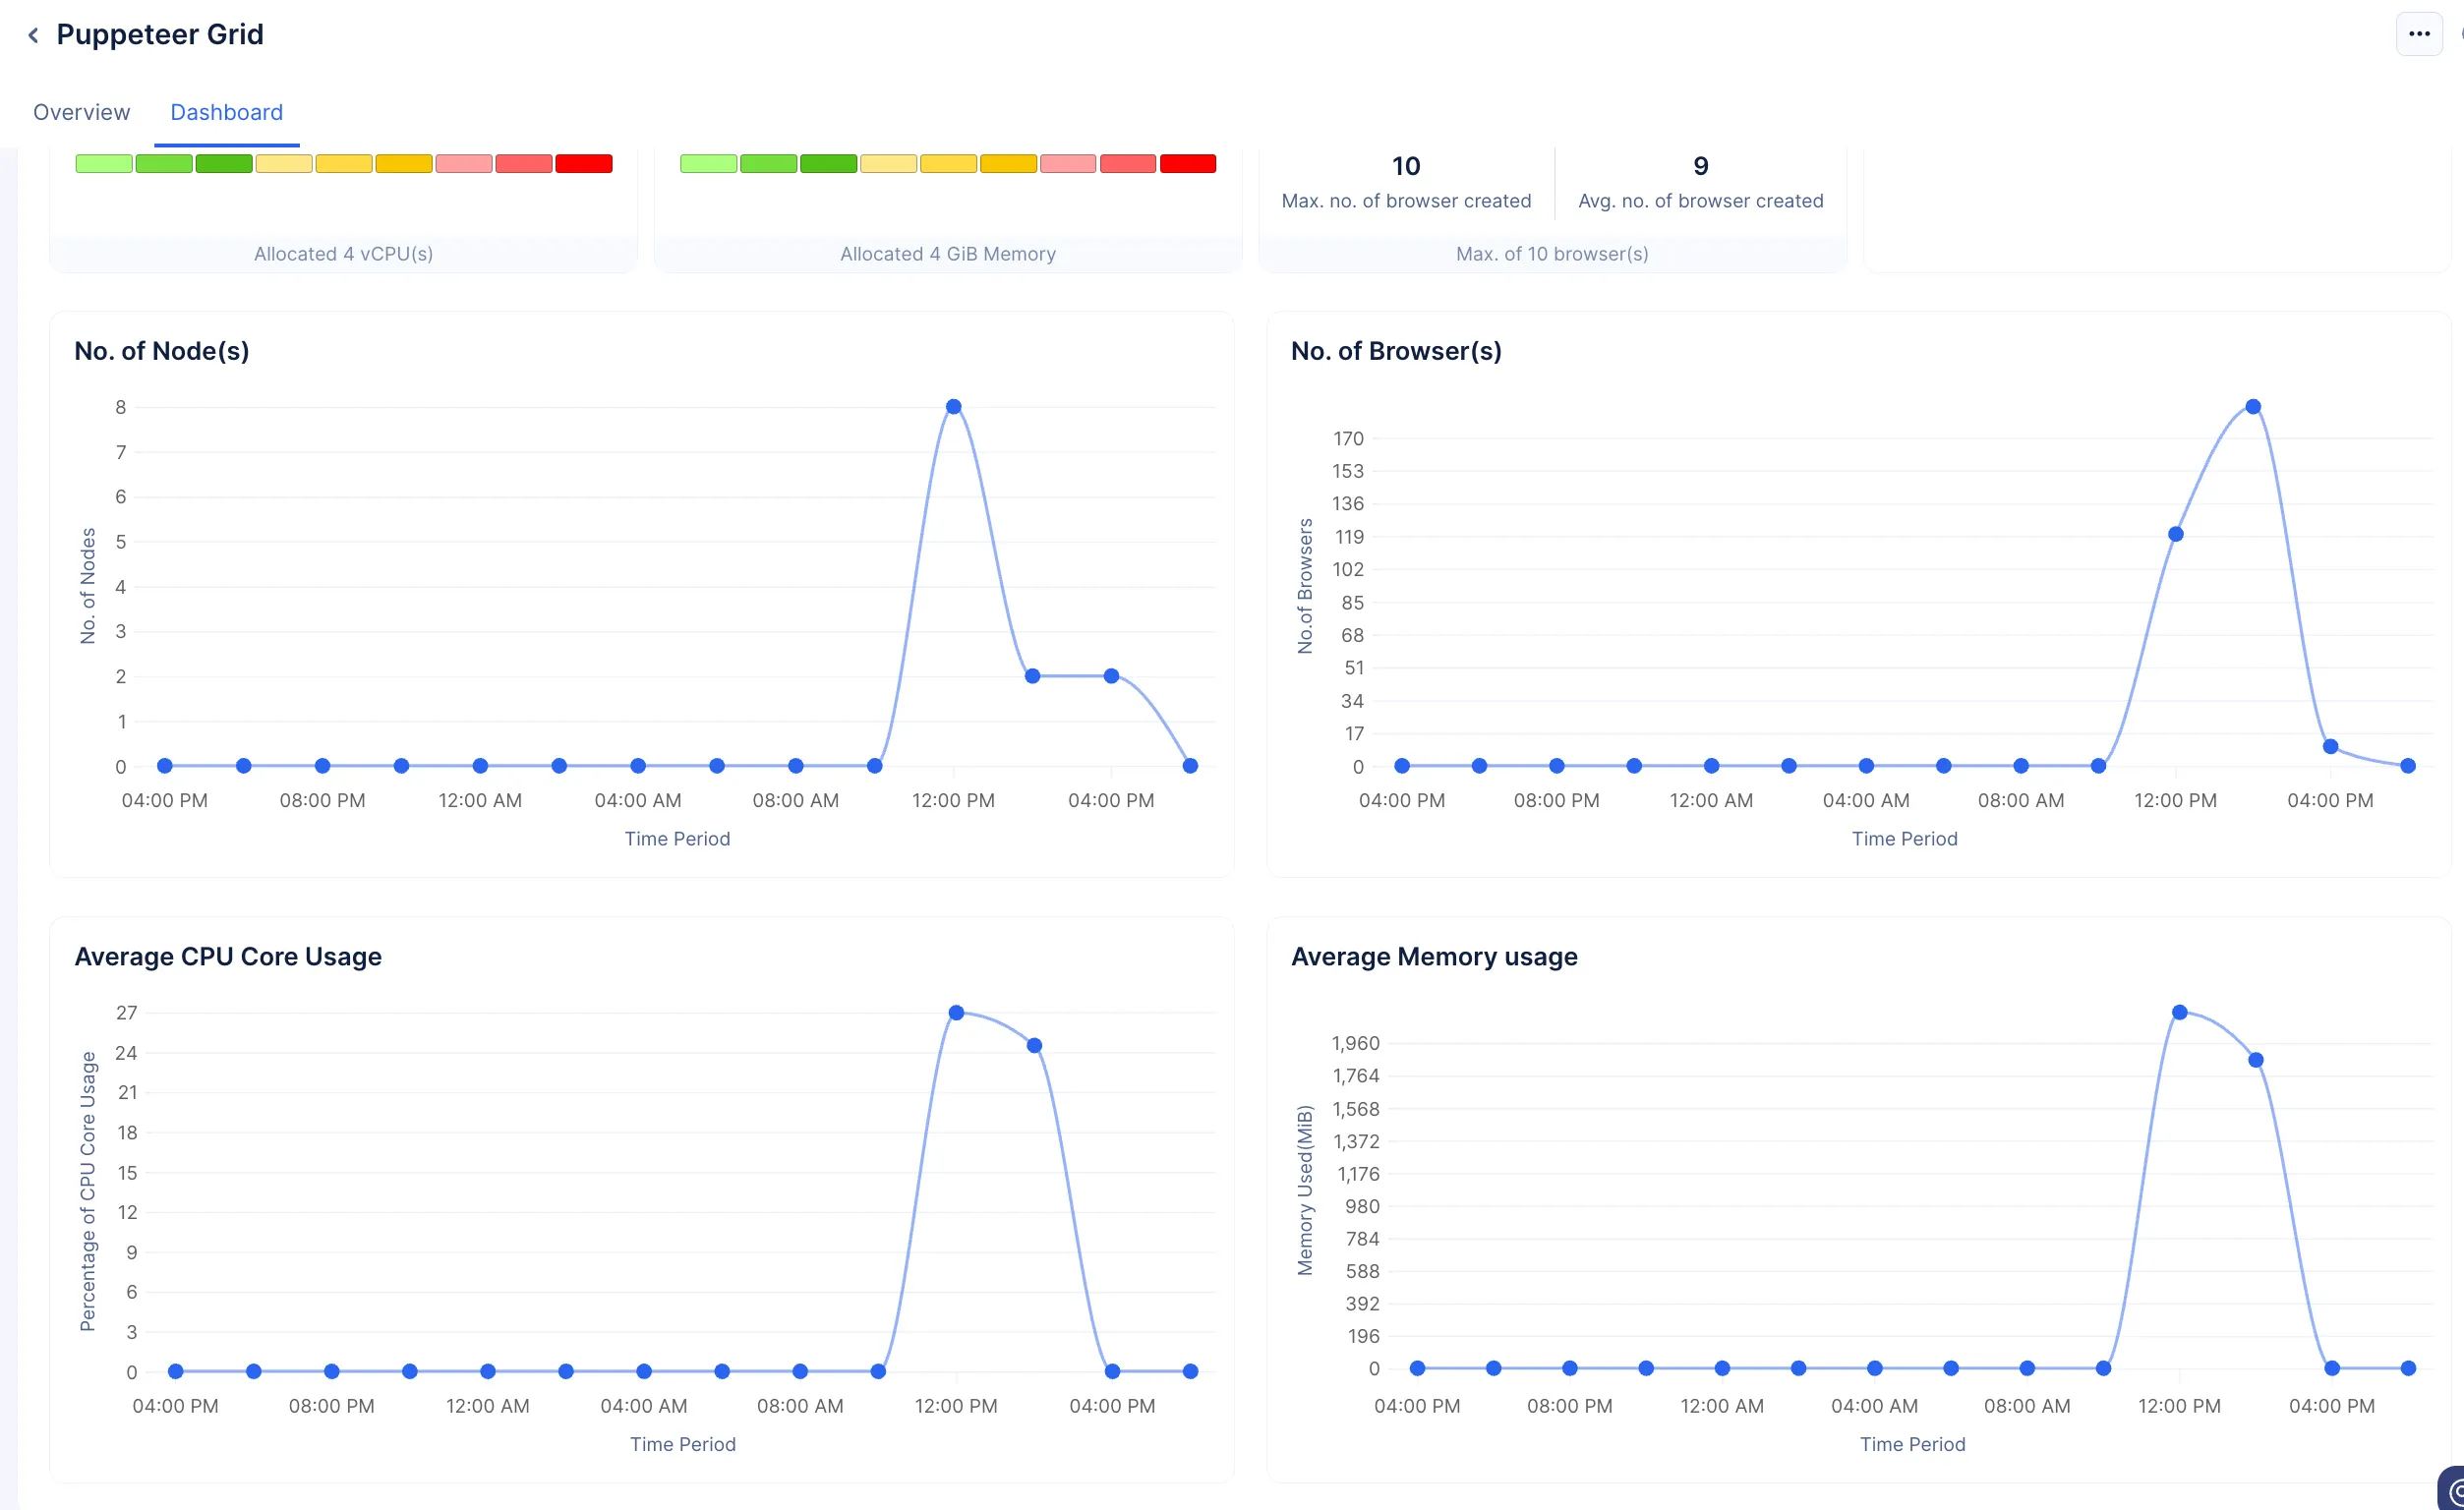Click the 119 data point in Browsers chart
The width and height of the screenshot is (2464, 1510).
pos(2175,534)
